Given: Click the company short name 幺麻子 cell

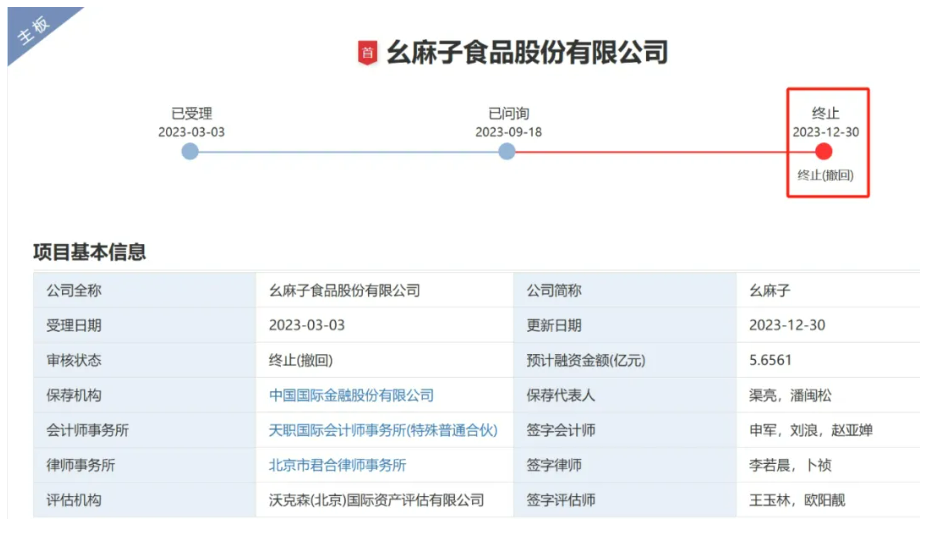Looking at the screenshot, I should [769, 290].
